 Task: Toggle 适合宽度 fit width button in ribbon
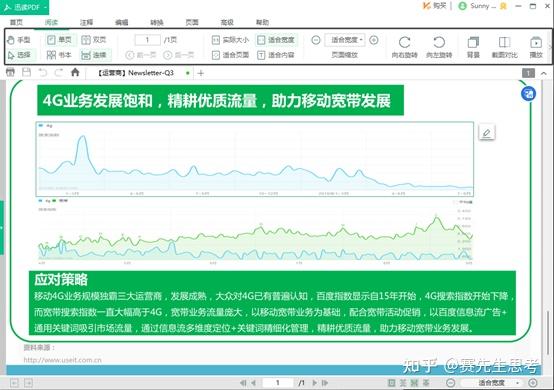click(276, 40)
